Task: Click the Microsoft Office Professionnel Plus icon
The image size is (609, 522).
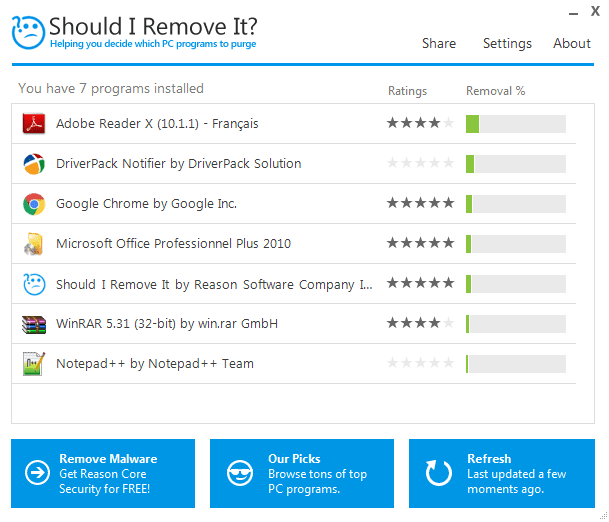Action: (34, 244)
